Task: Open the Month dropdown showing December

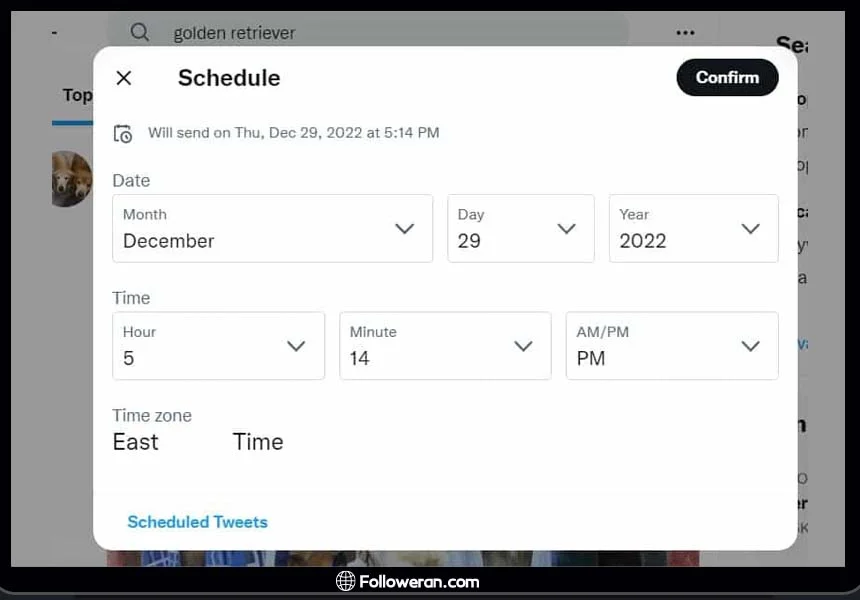Action: click(272, 229)
